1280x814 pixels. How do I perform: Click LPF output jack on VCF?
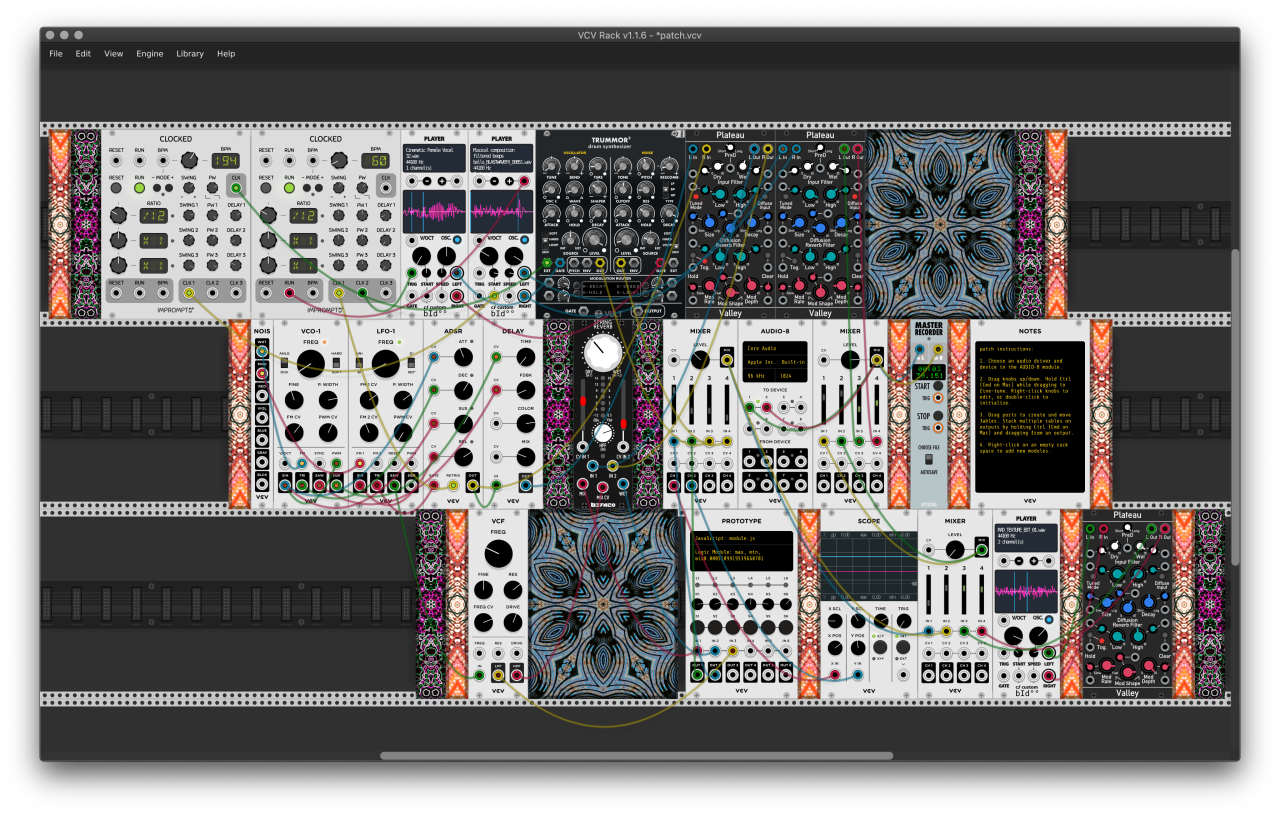(498, 676)
